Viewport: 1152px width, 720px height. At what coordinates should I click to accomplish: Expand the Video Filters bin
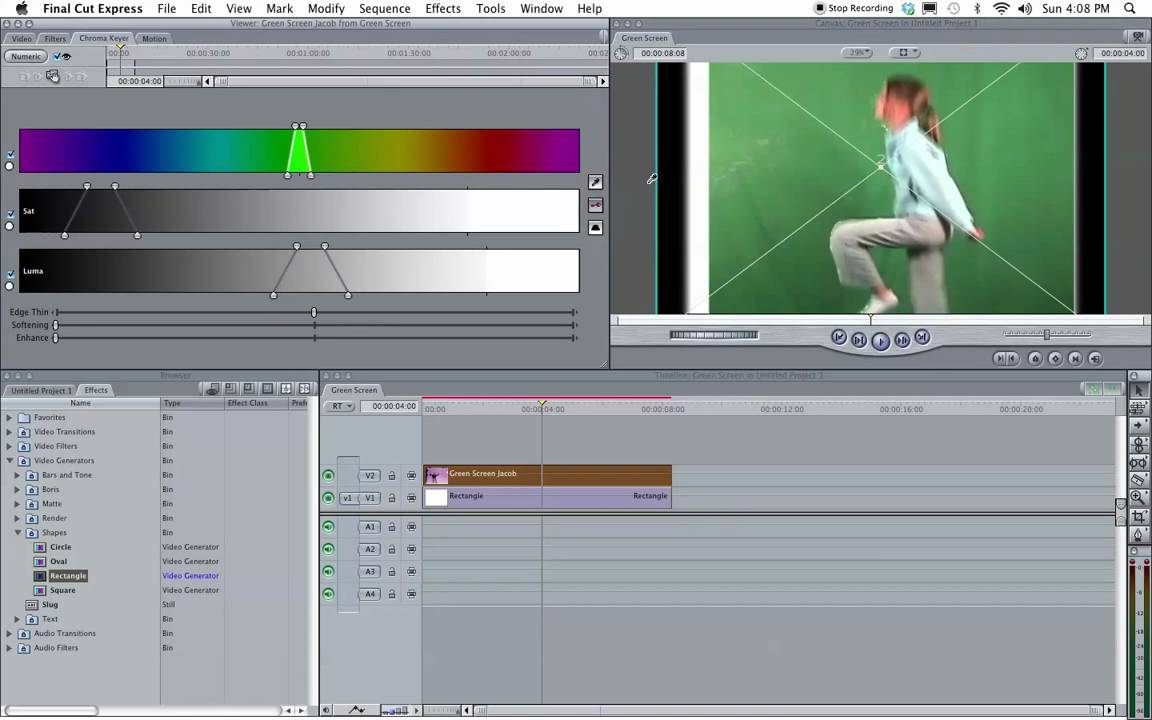pyautogui.click(x=9, y=446)
